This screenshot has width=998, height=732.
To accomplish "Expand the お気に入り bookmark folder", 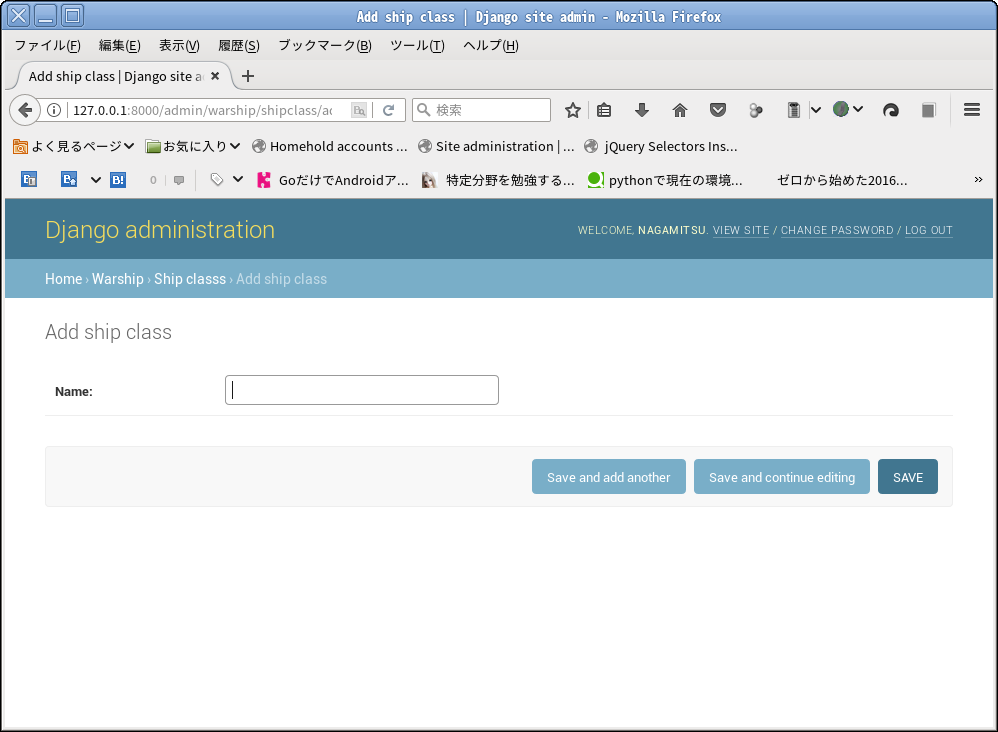I will (x=193, y=146).
